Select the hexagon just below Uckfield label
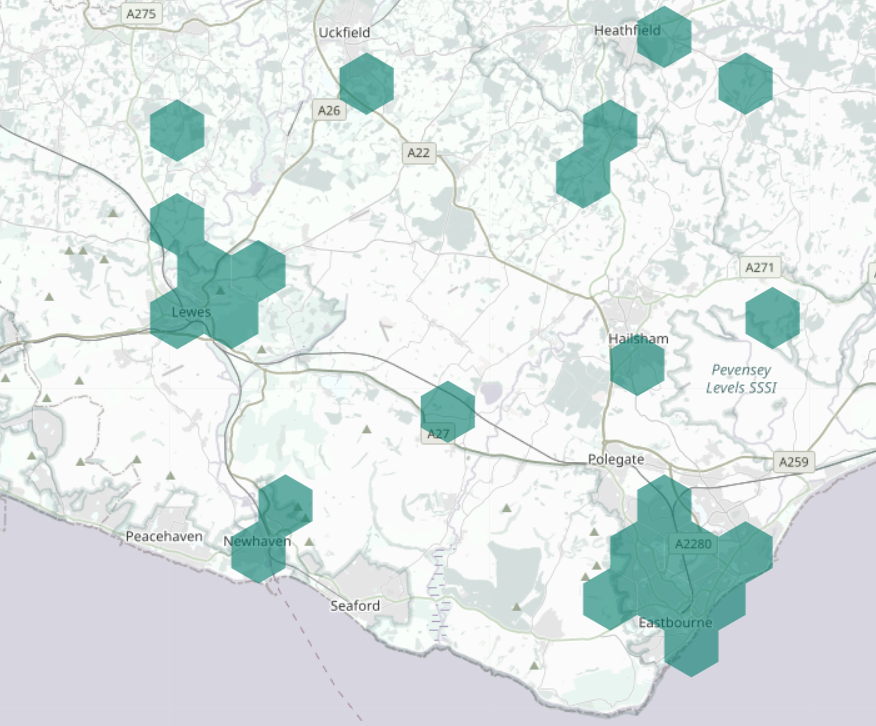This screenshot has width=876, height=726. (366, 84)
